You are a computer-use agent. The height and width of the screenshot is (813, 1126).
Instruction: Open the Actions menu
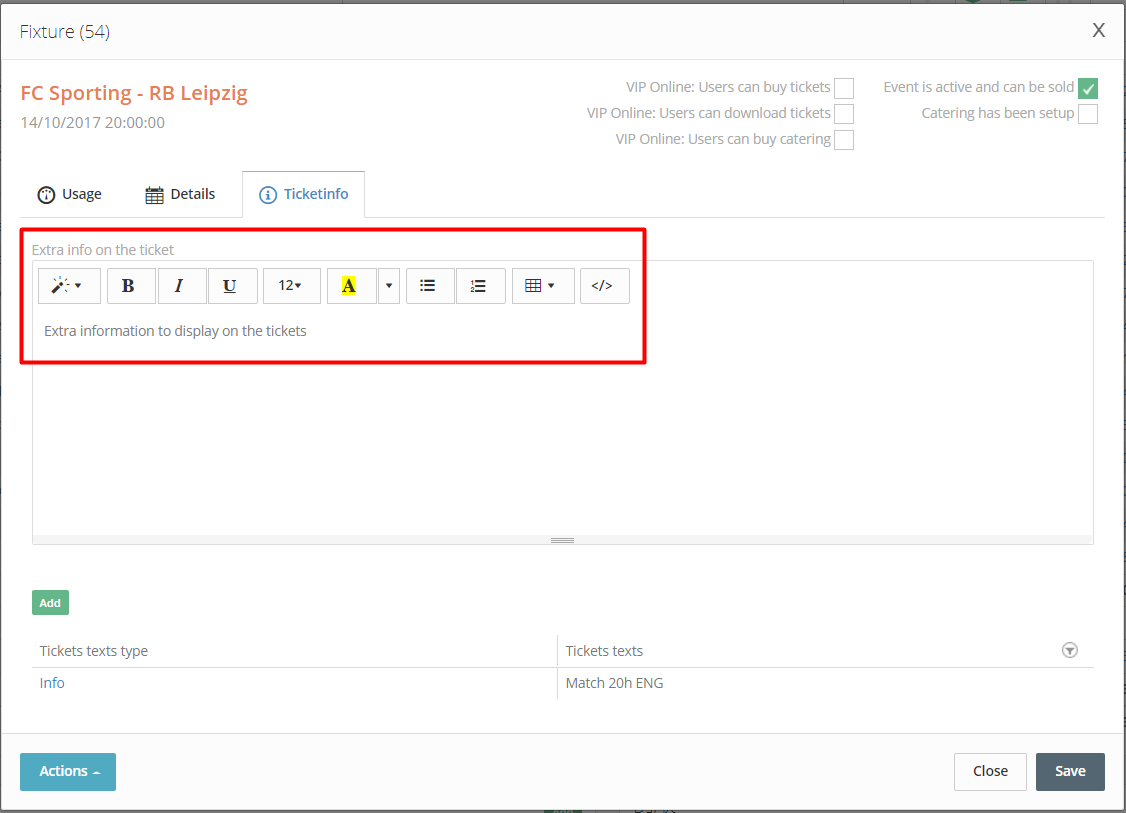68,772
